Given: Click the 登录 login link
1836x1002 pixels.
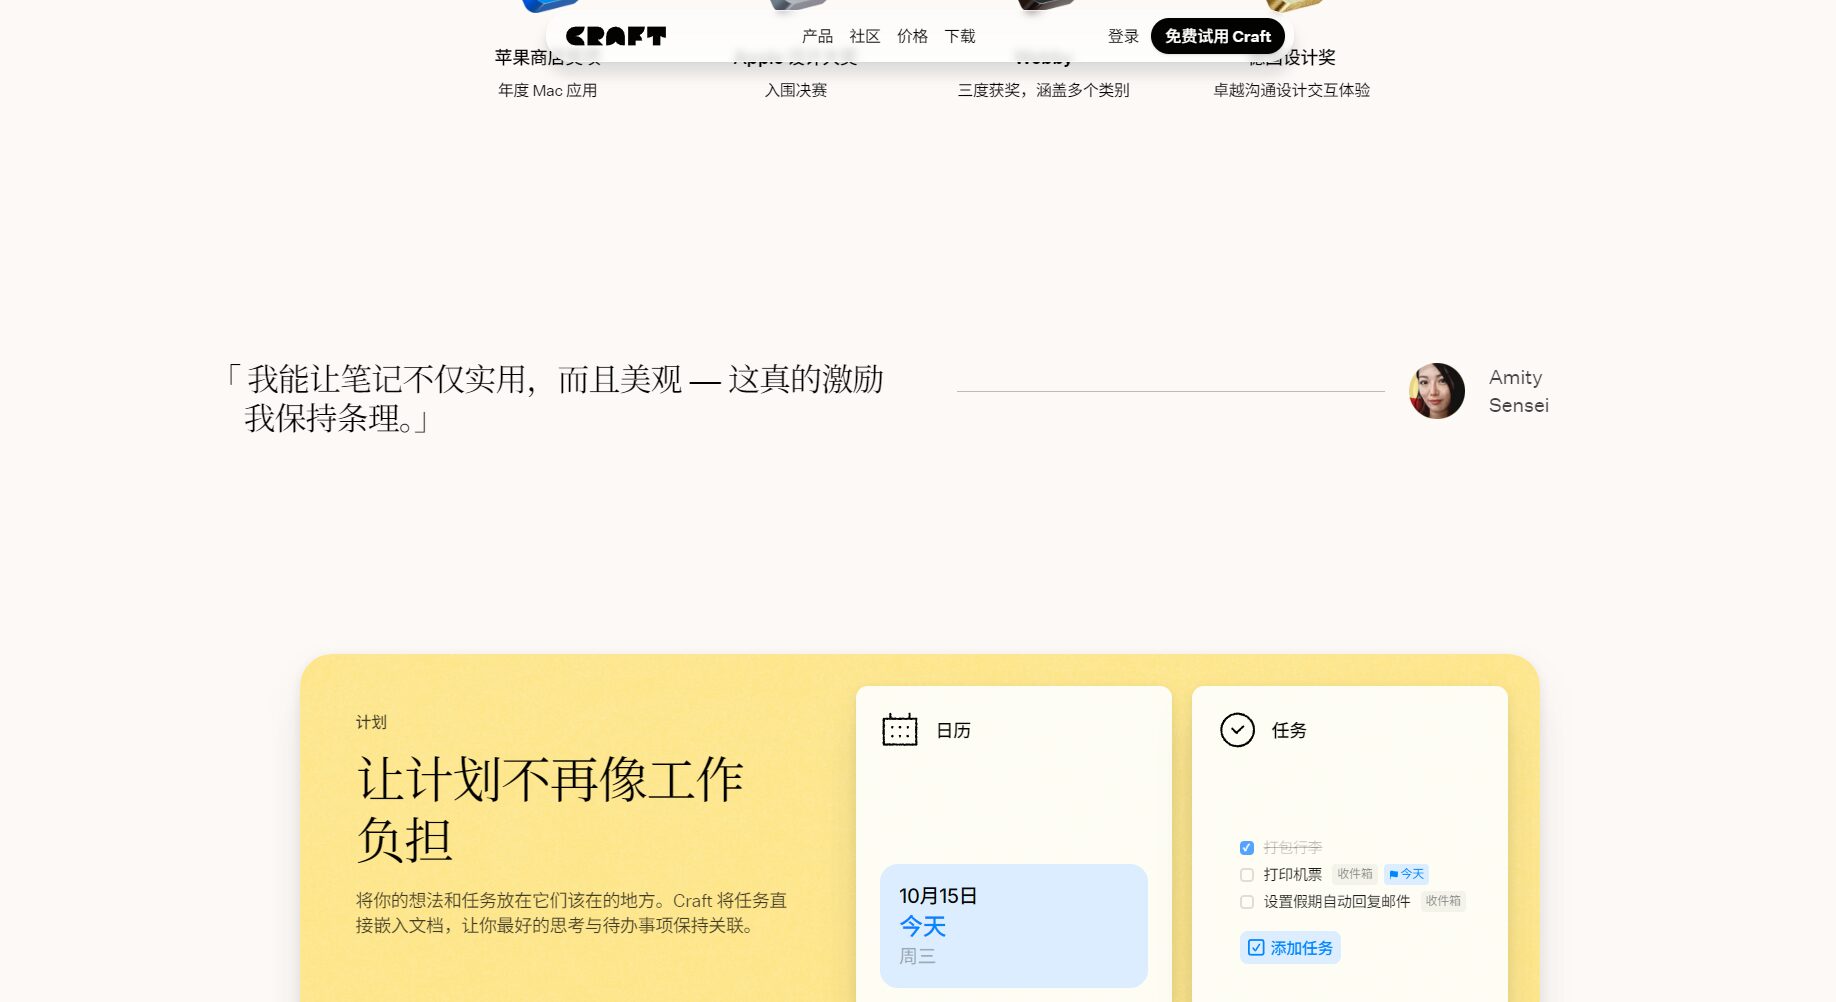Looking at the screenshot, I should tap(1123, 37).
